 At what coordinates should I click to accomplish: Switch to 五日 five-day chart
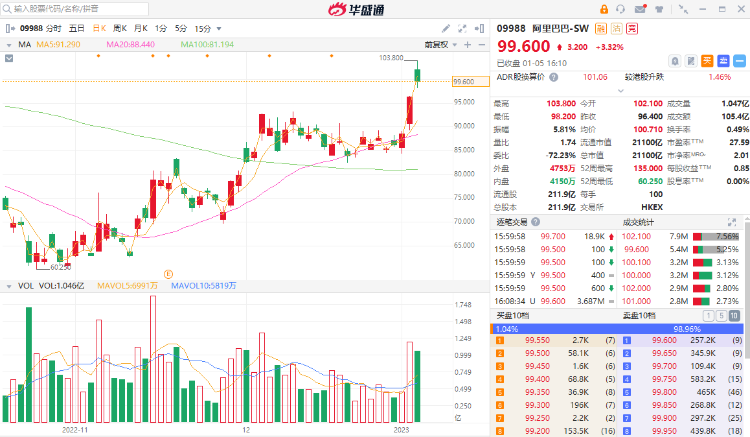77,29
